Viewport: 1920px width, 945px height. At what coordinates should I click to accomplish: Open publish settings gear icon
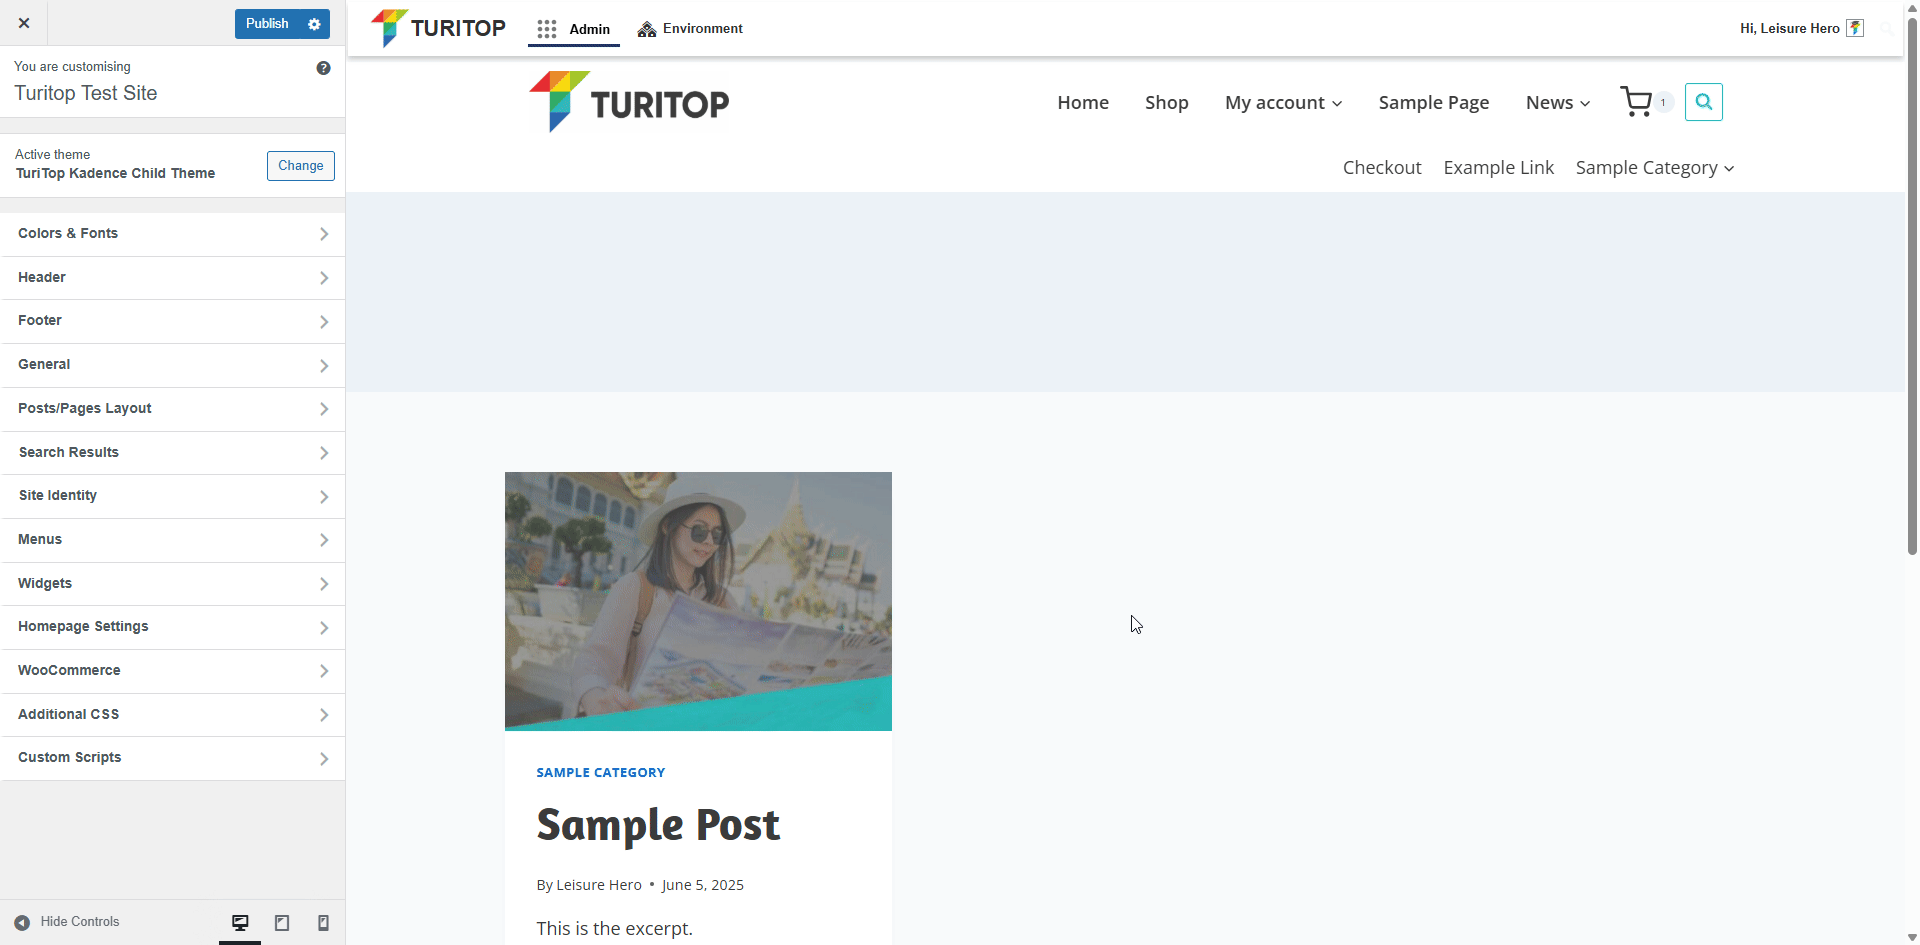coord(314,24)
